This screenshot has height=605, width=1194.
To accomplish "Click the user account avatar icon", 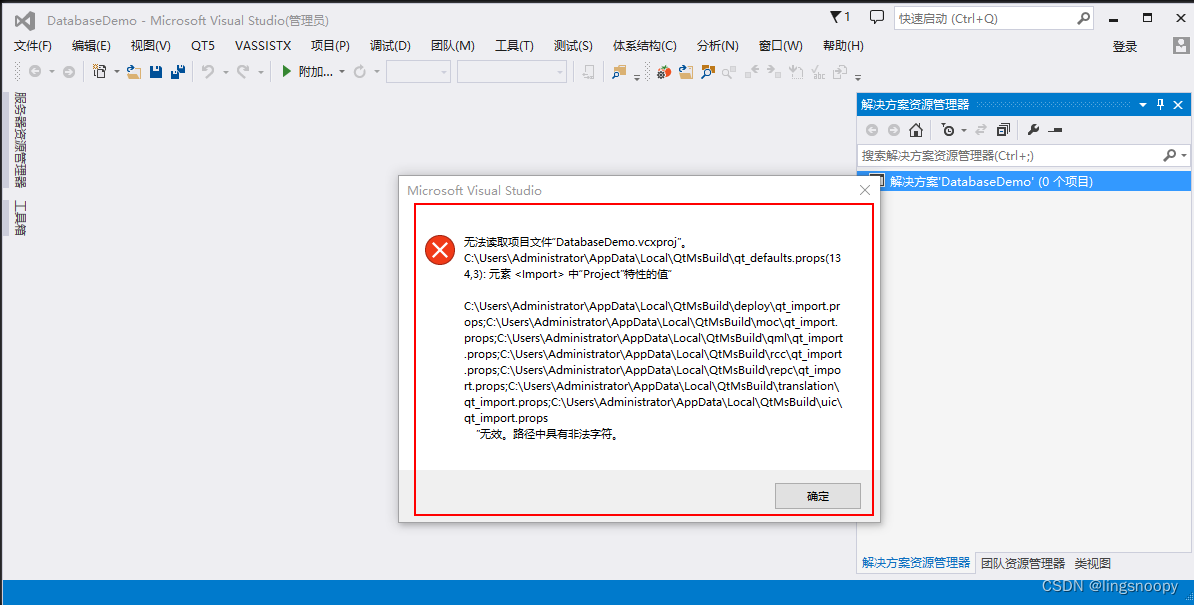I will 1181,46.
